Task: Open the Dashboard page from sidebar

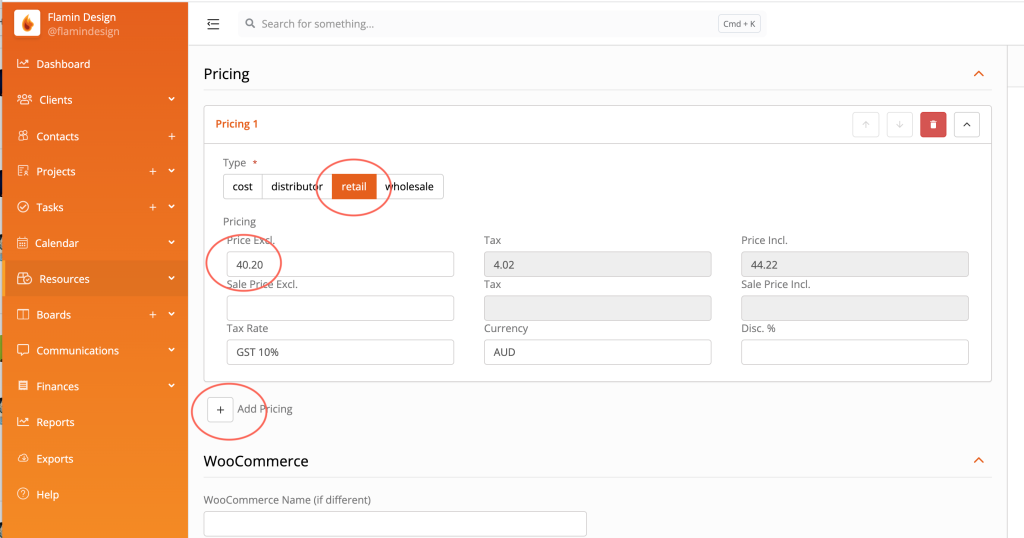Action: pos(63,64)
